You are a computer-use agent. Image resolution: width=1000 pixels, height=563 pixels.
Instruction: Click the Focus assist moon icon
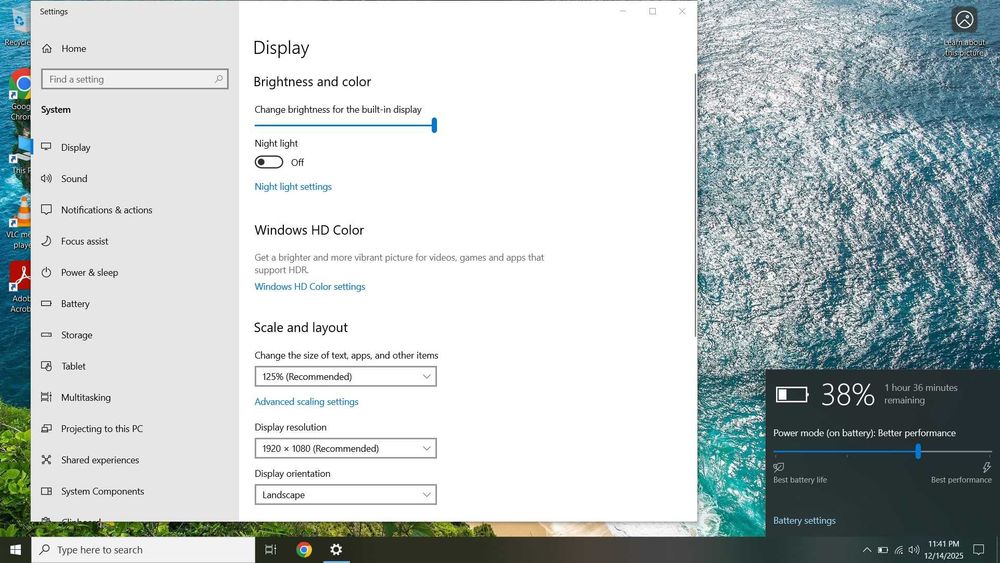click(x=47, y=241)
